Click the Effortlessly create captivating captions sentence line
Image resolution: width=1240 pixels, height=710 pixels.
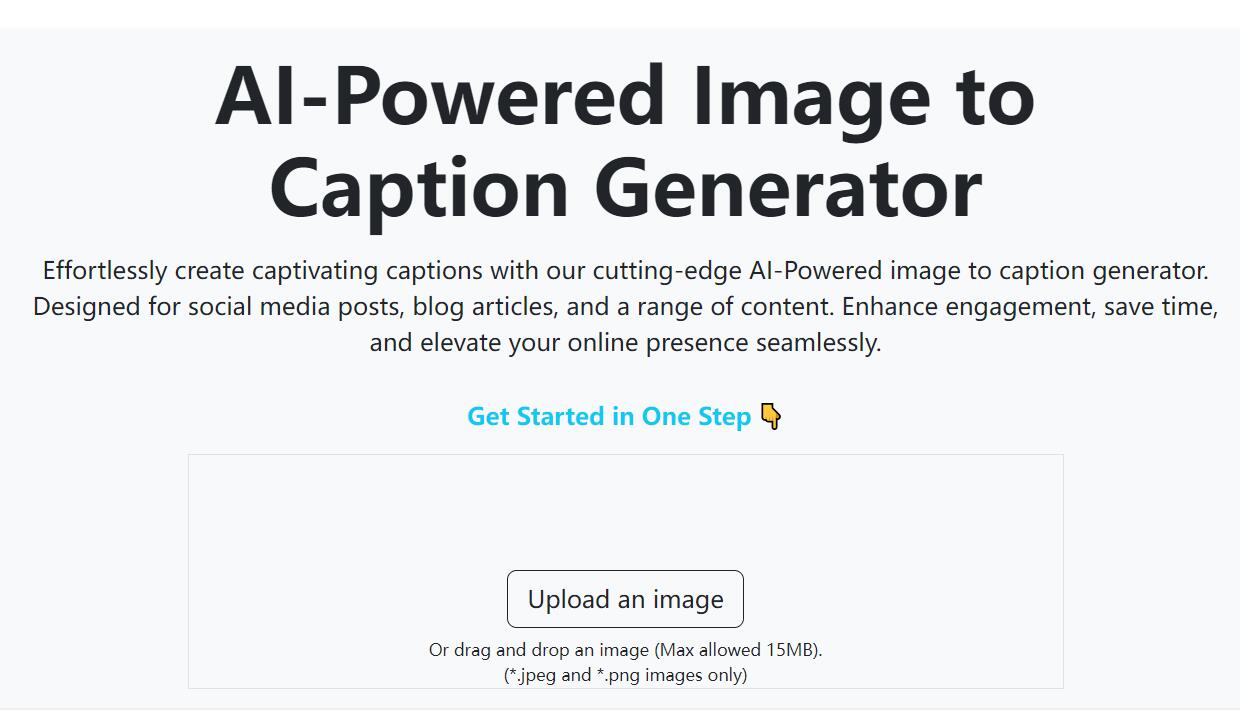click(625, 271)
